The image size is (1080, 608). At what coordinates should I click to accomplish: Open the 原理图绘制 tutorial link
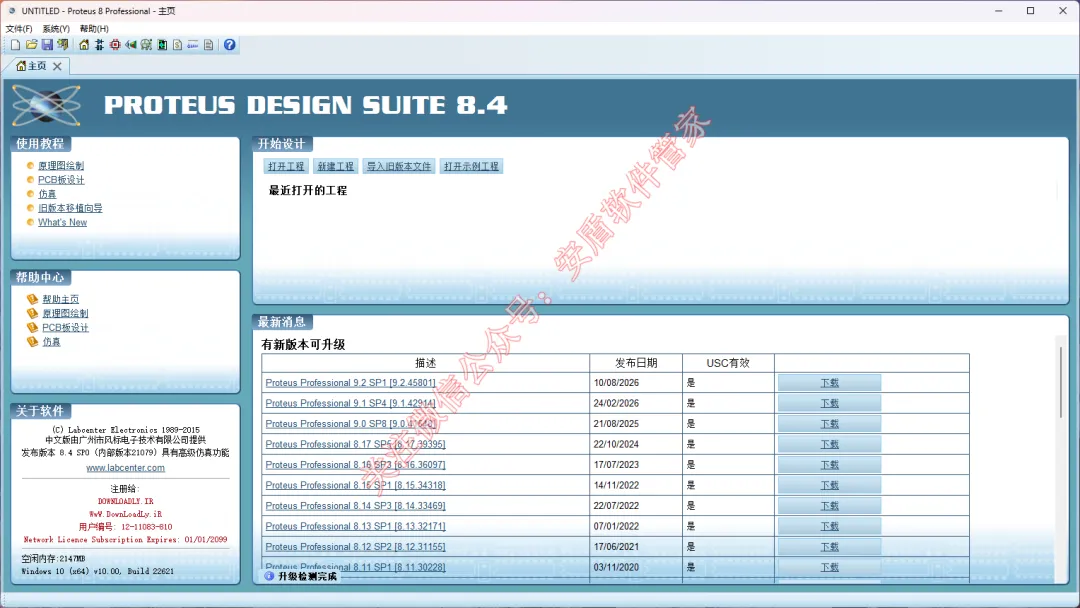[61, 166]
